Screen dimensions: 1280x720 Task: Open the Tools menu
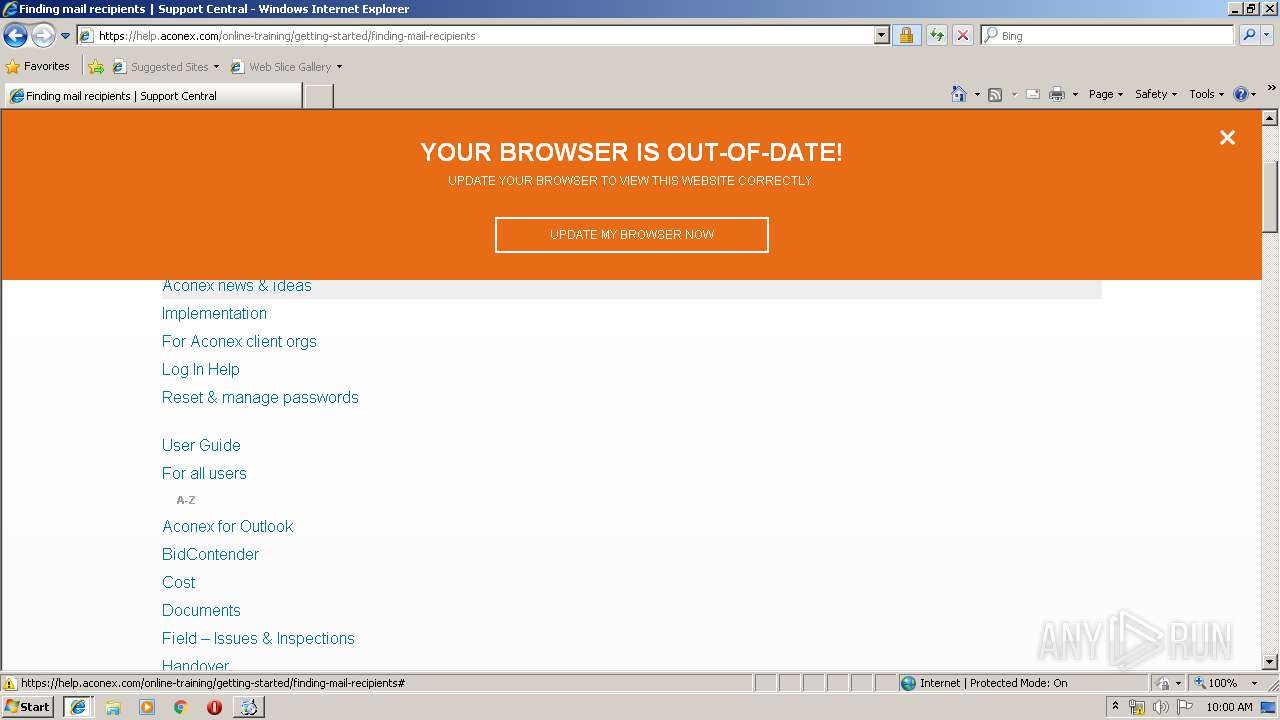(1206, 94)
